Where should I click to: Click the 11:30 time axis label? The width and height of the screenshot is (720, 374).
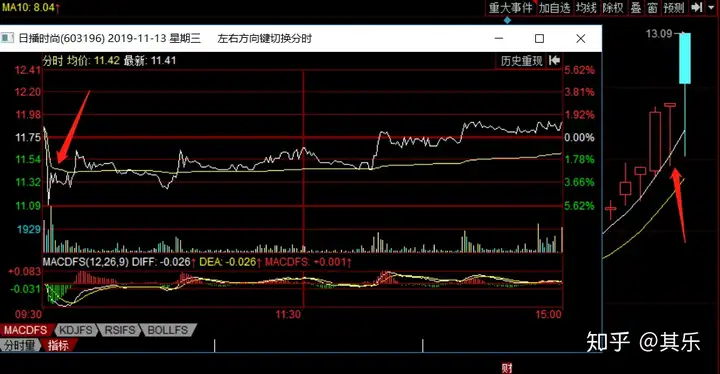coord(288,315)
